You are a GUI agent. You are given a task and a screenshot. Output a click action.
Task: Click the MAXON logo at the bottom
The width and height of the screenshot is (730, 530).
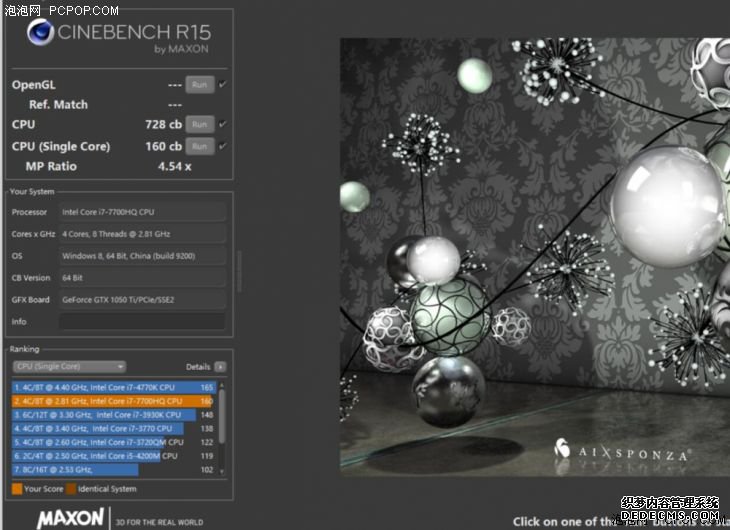pyautogui.click(x=70, y=518)
